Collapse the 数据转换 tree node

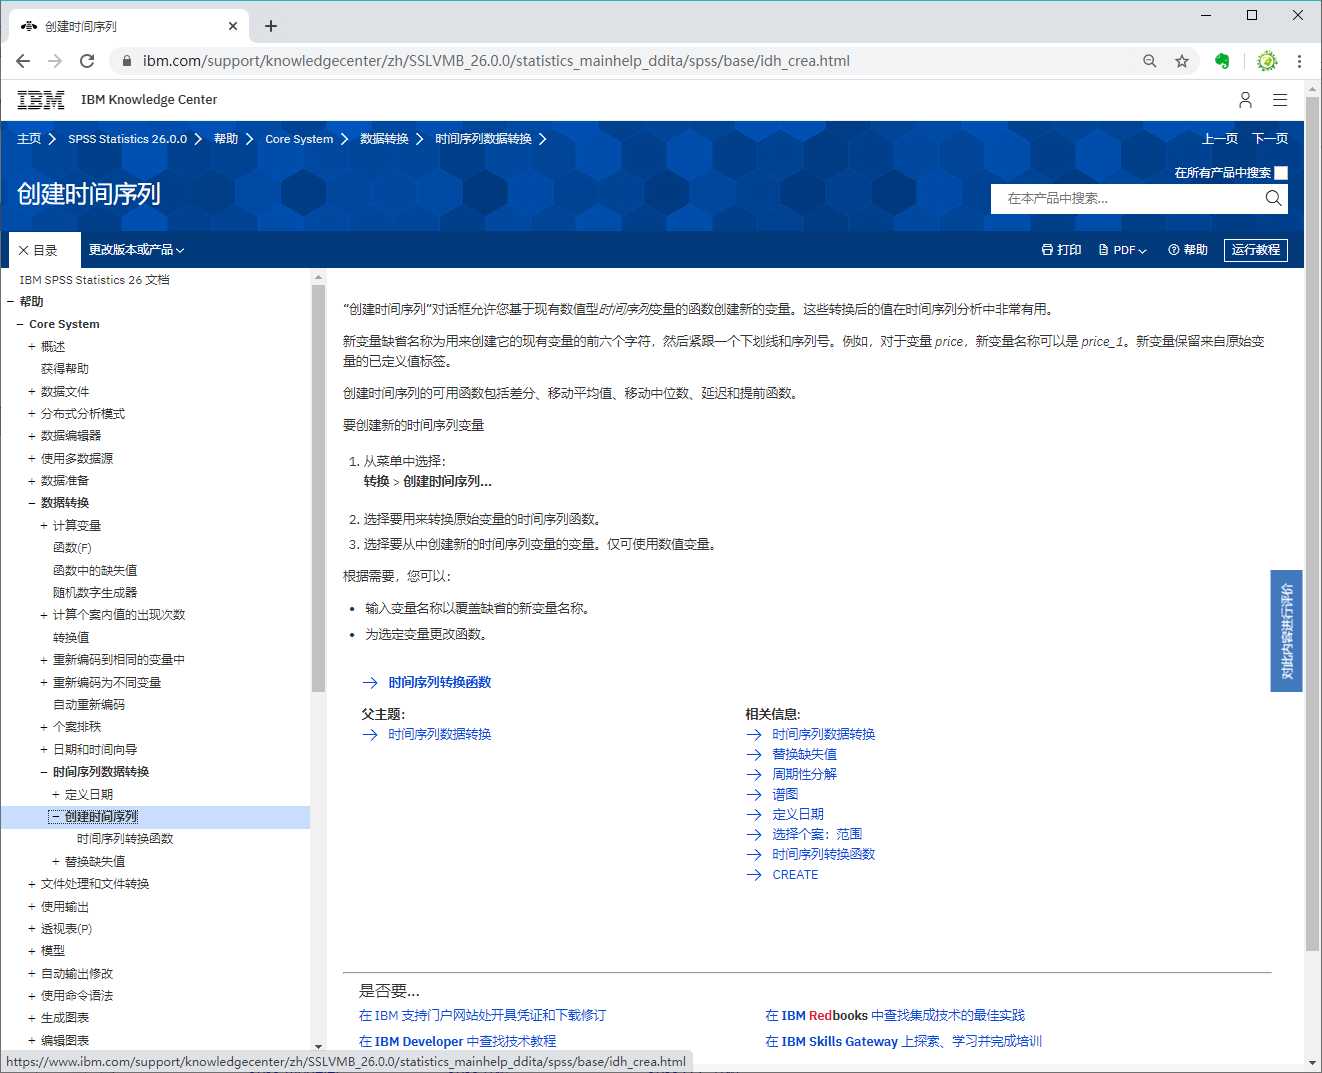coord(31,503)
